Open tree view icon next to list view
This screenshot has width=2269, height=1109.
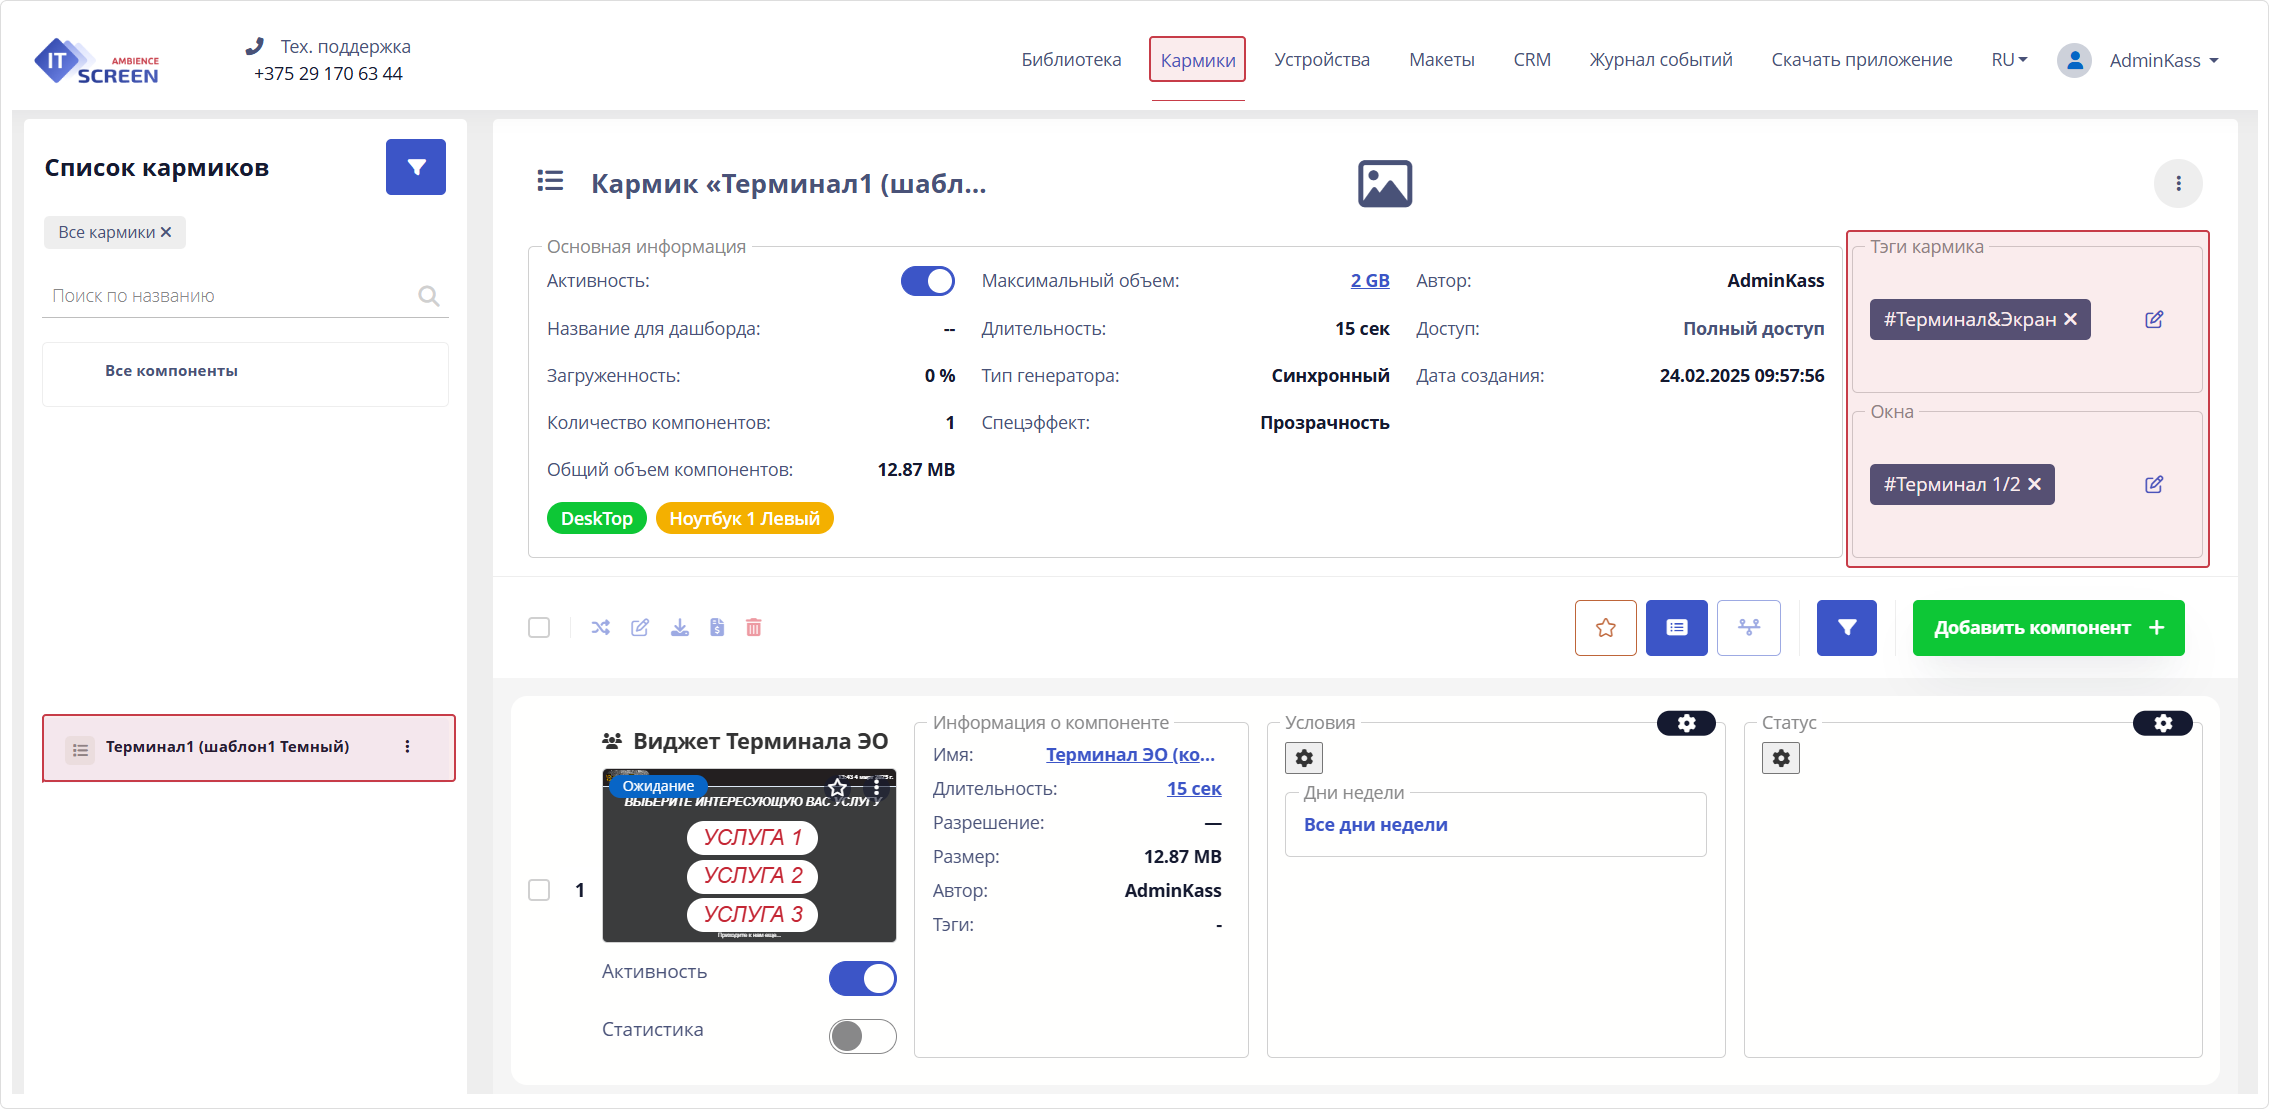click(x=1749, y=628)
